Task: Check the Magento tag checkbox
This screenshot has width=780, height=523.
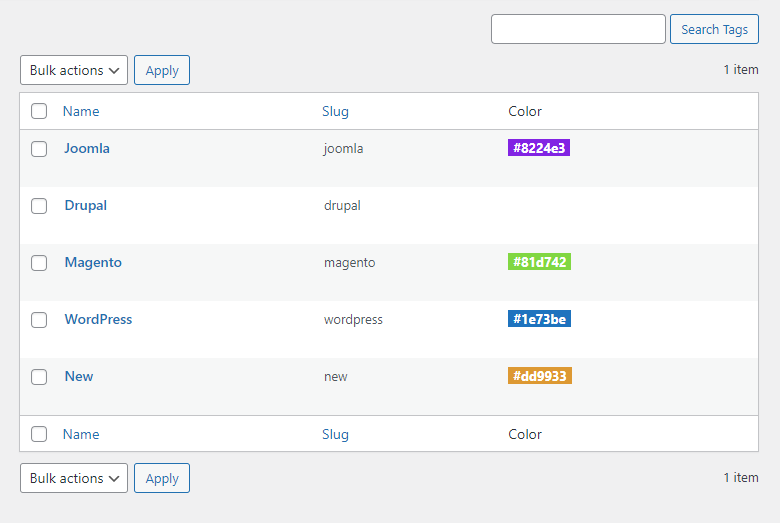Action: (x=39, y=263)
